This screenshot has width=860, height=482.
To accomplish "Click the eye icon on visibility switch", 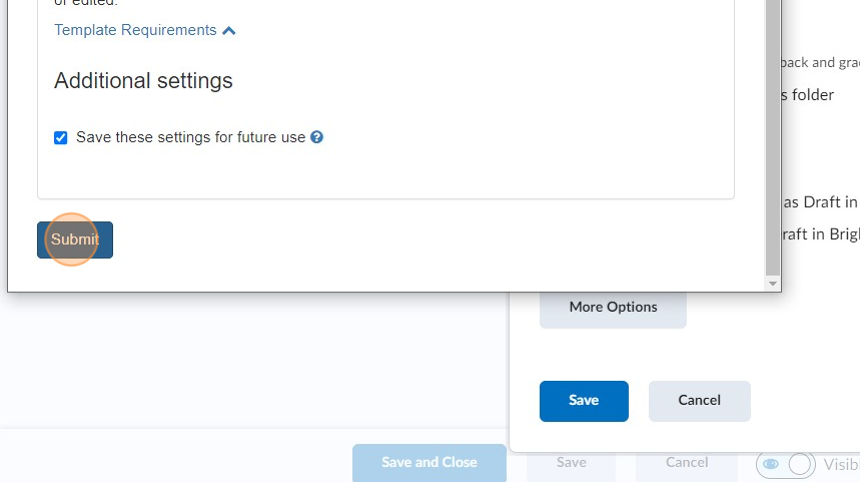I will (771, 464).
